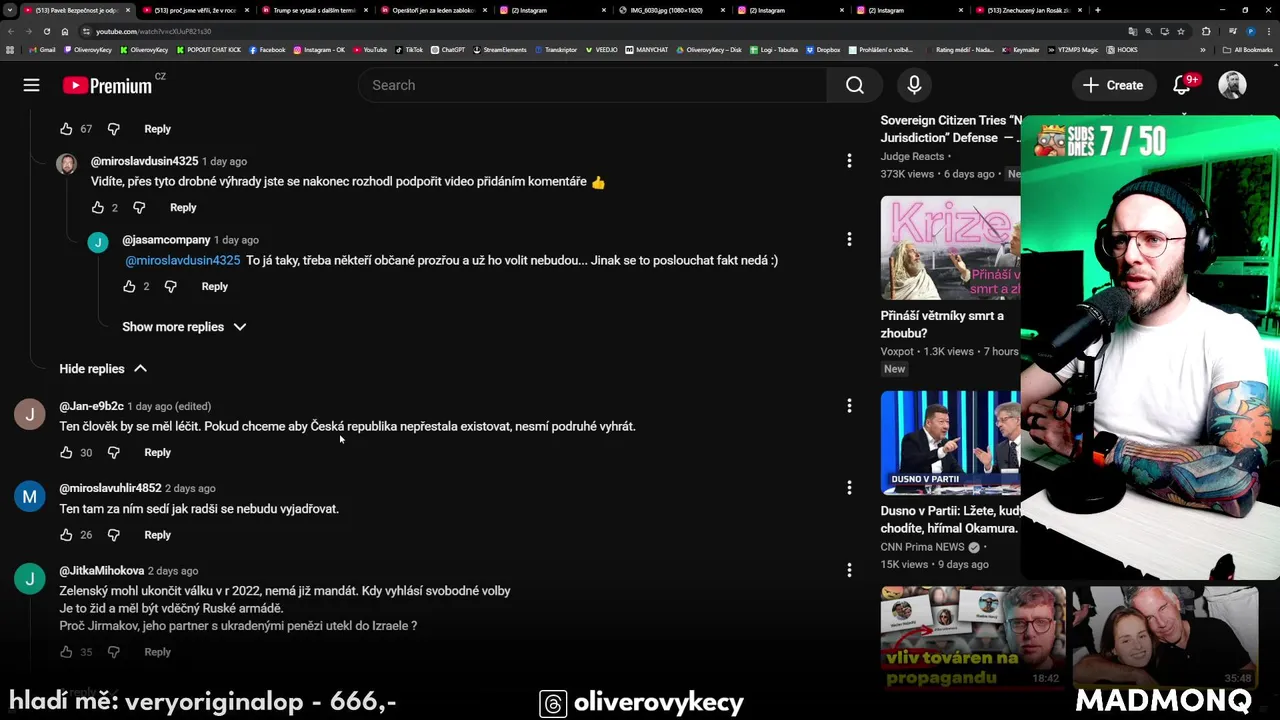Switch to IMG_6030.jpg tab
The image size is (1280, 720).
click(671, 10)
